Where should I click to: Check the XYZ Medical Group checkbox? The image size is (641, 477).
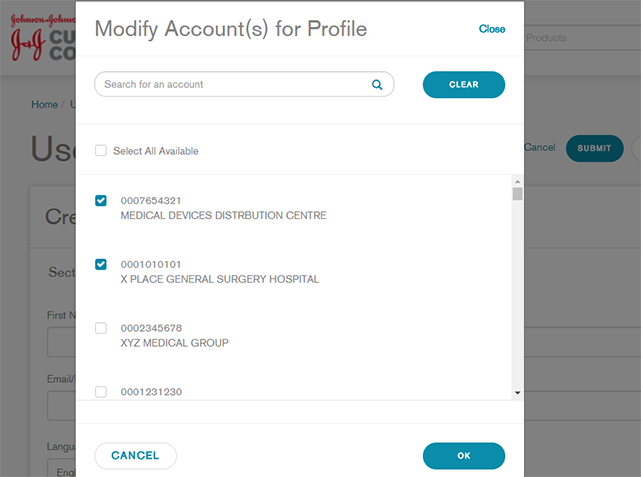(x=100, y=328)
